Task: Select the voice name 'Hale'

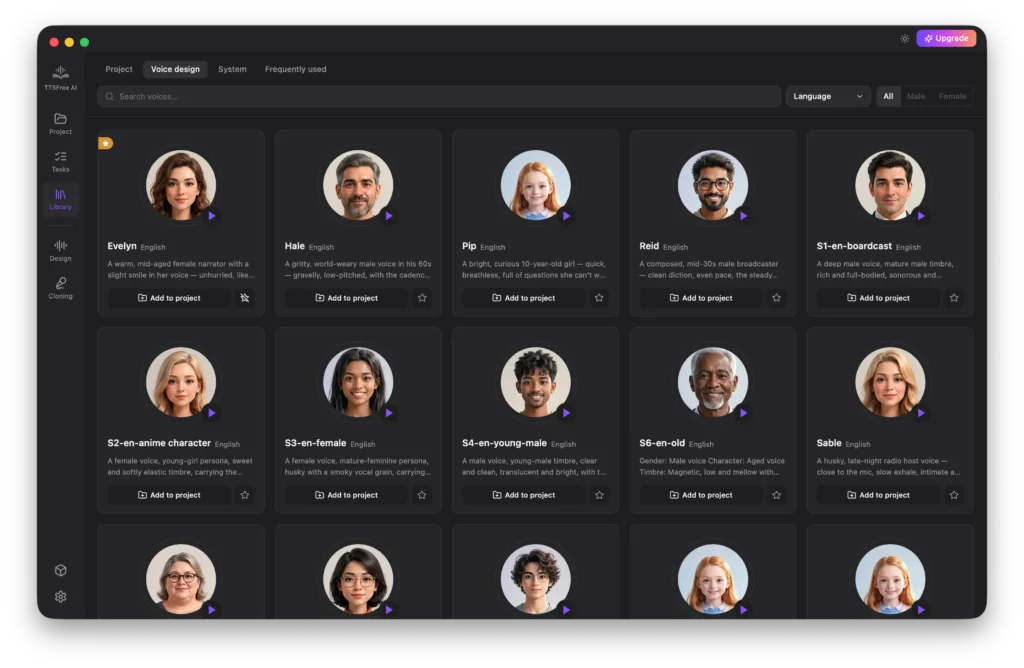Action: click(x=295, y=246)
